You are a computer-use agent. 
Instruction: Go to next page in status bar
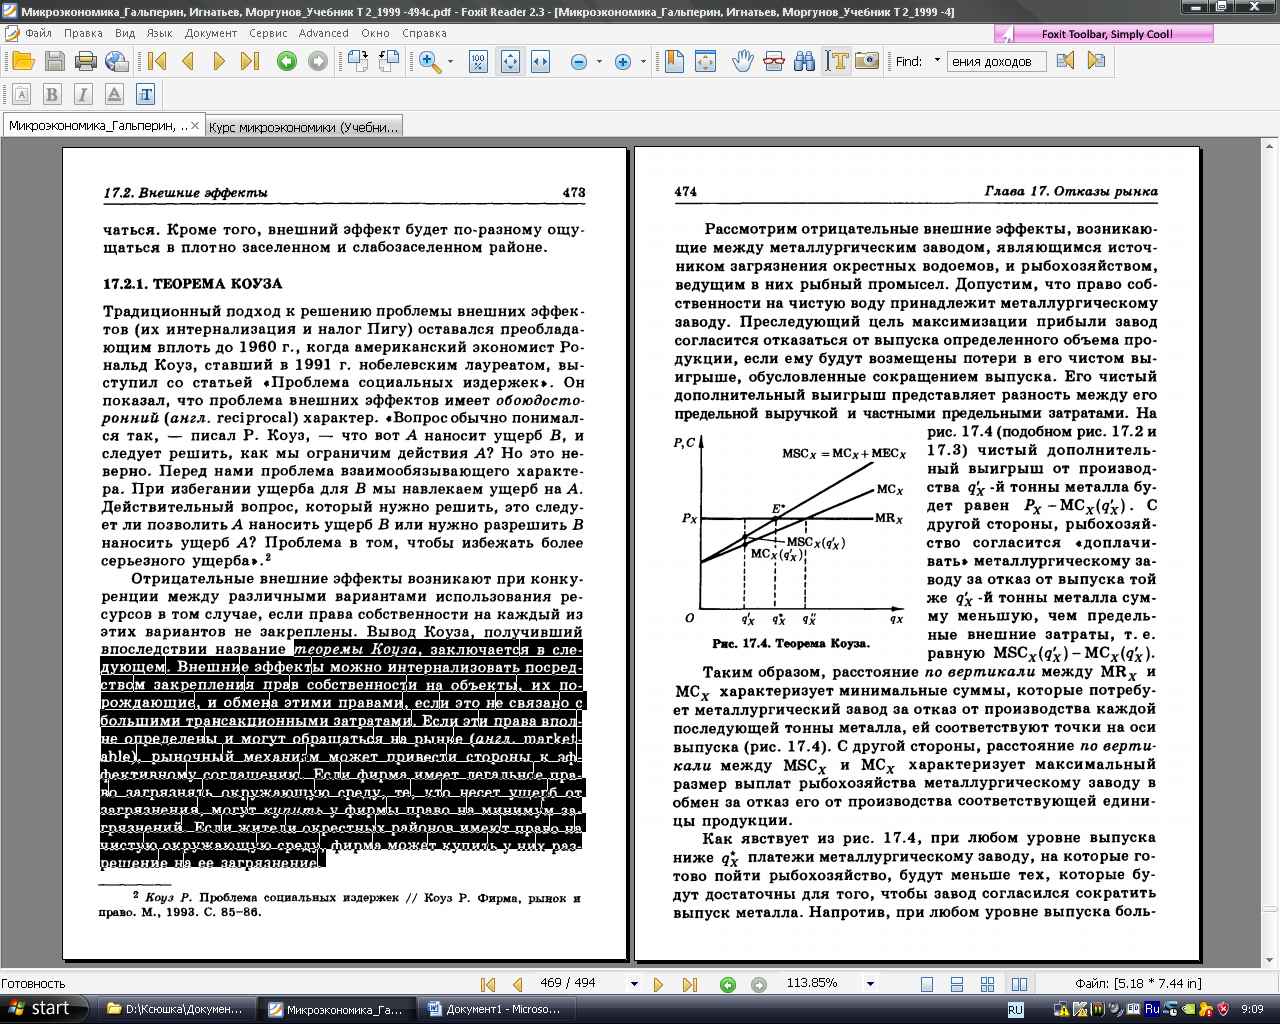658,984
